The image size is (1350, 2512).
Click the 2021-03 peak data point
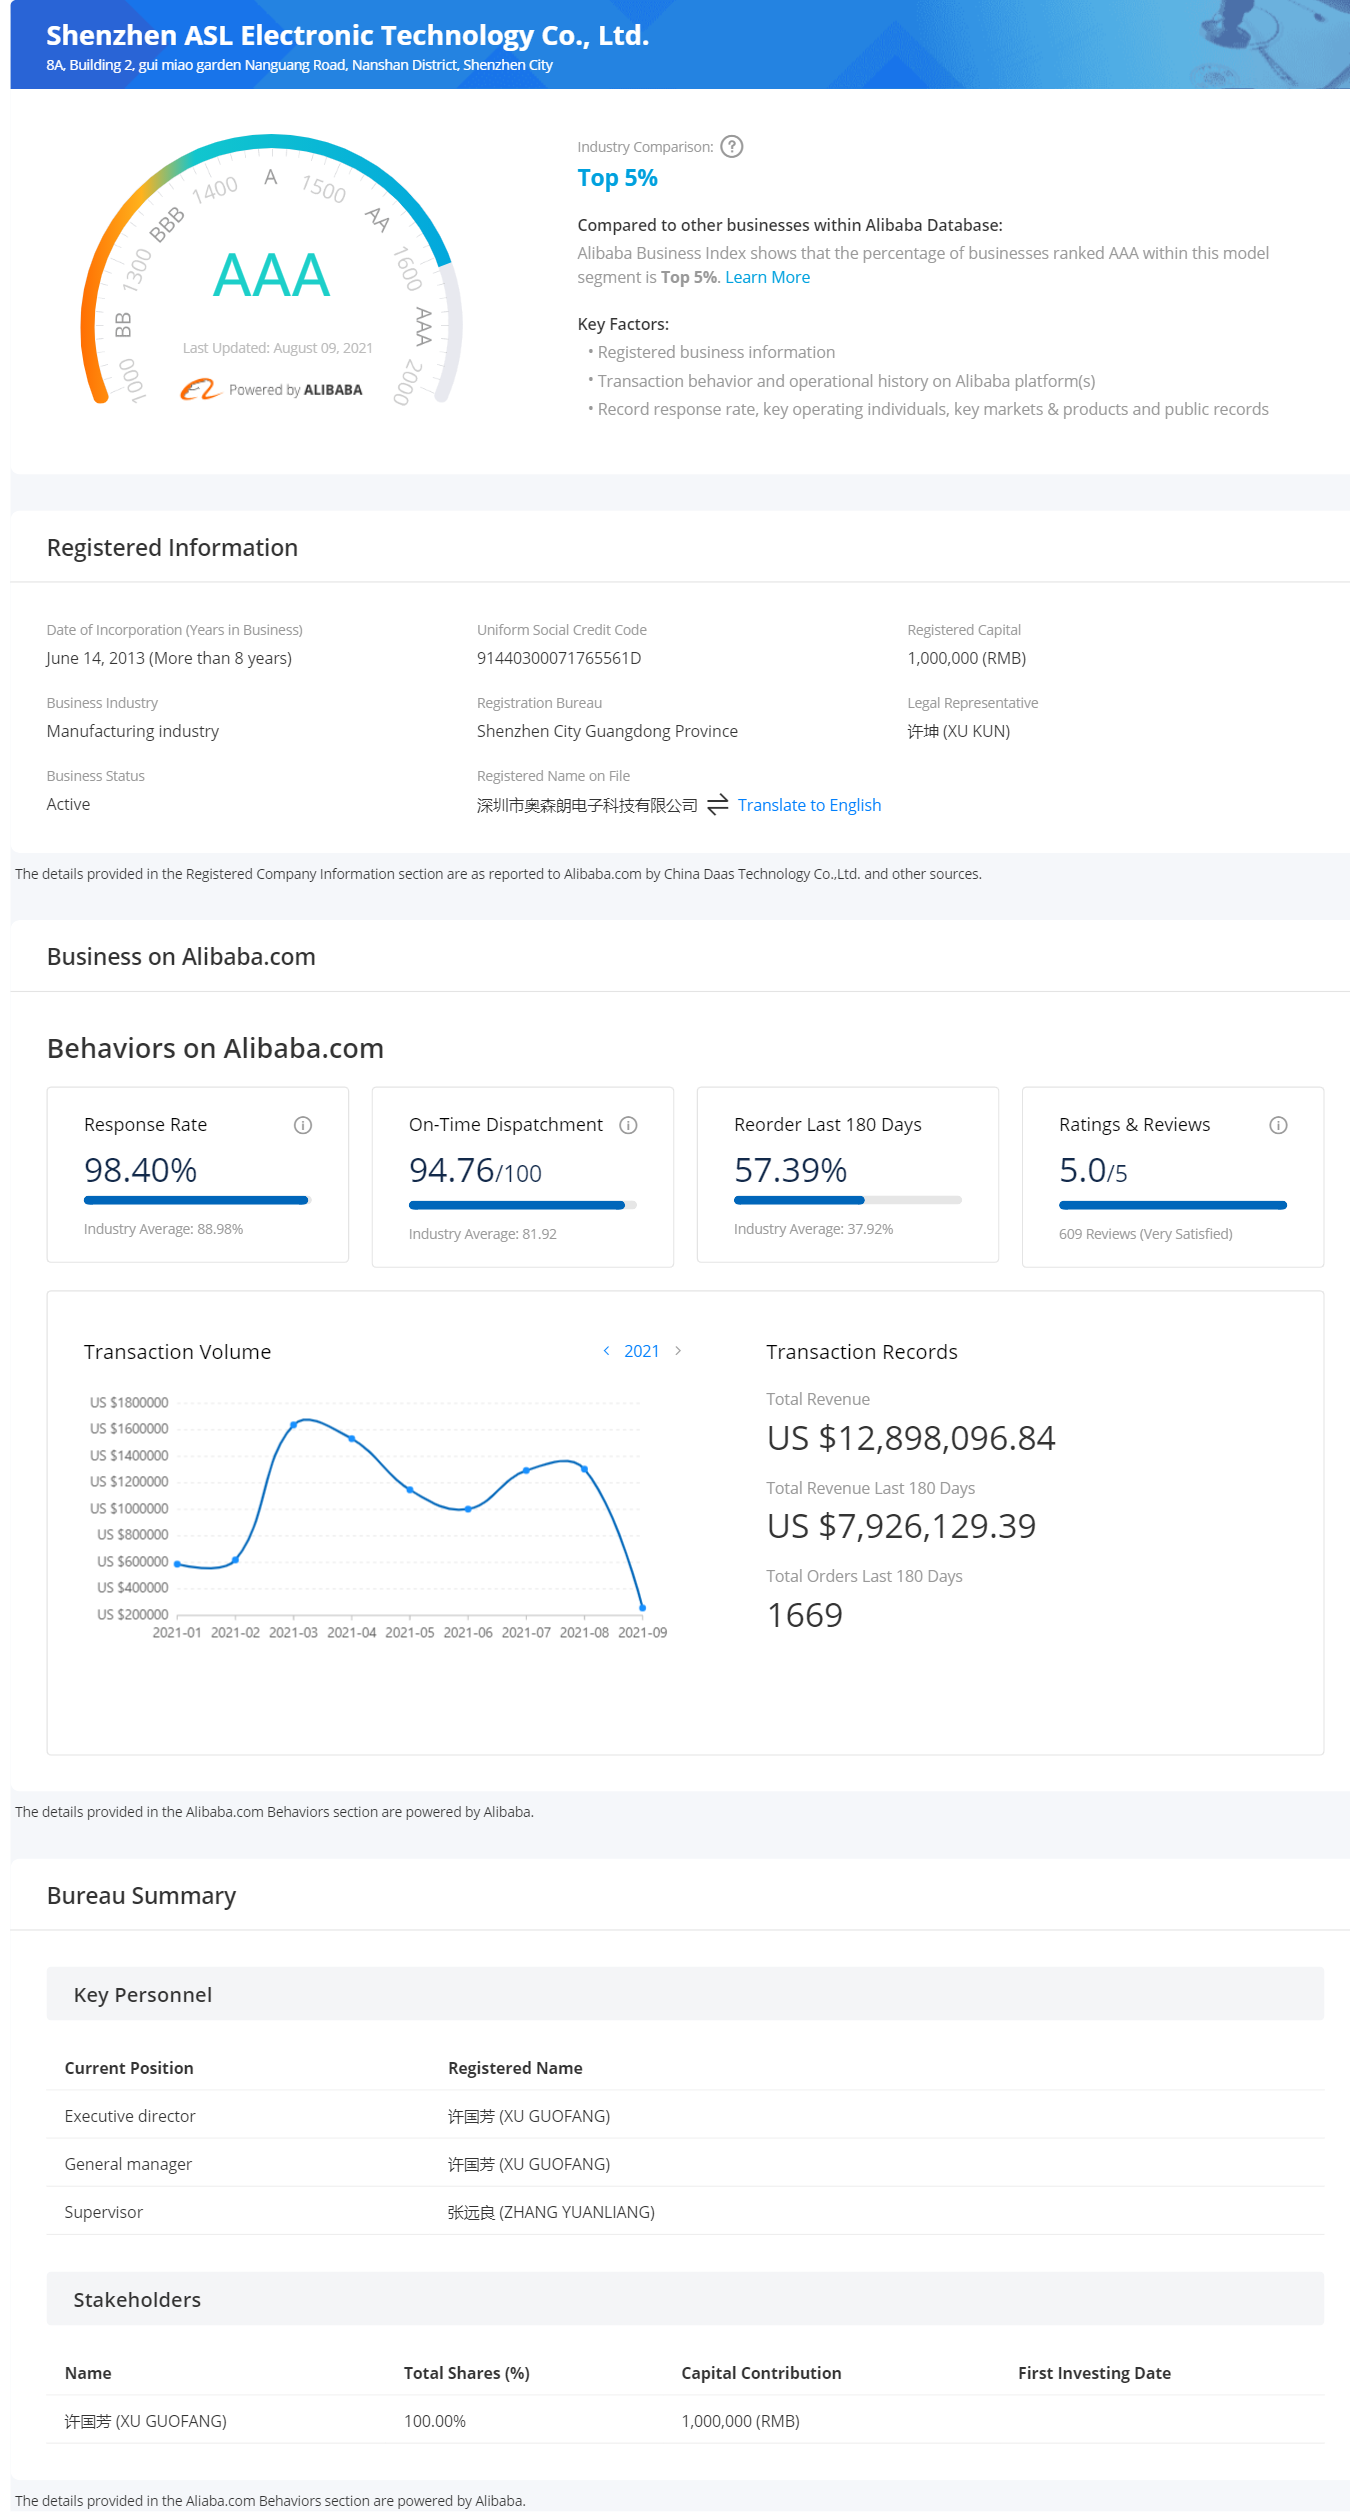294,1424
